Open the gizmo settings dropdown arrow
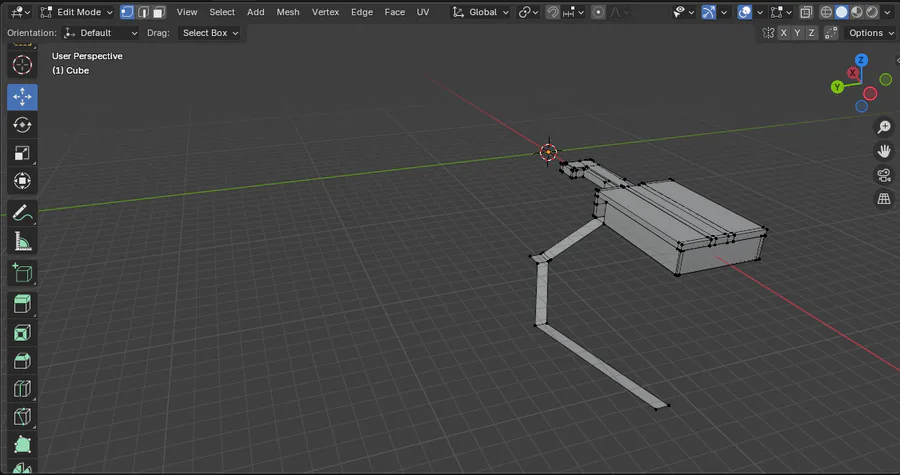Image resolution: width=900 pixels, height=475 pixels. tap(724, 12)
